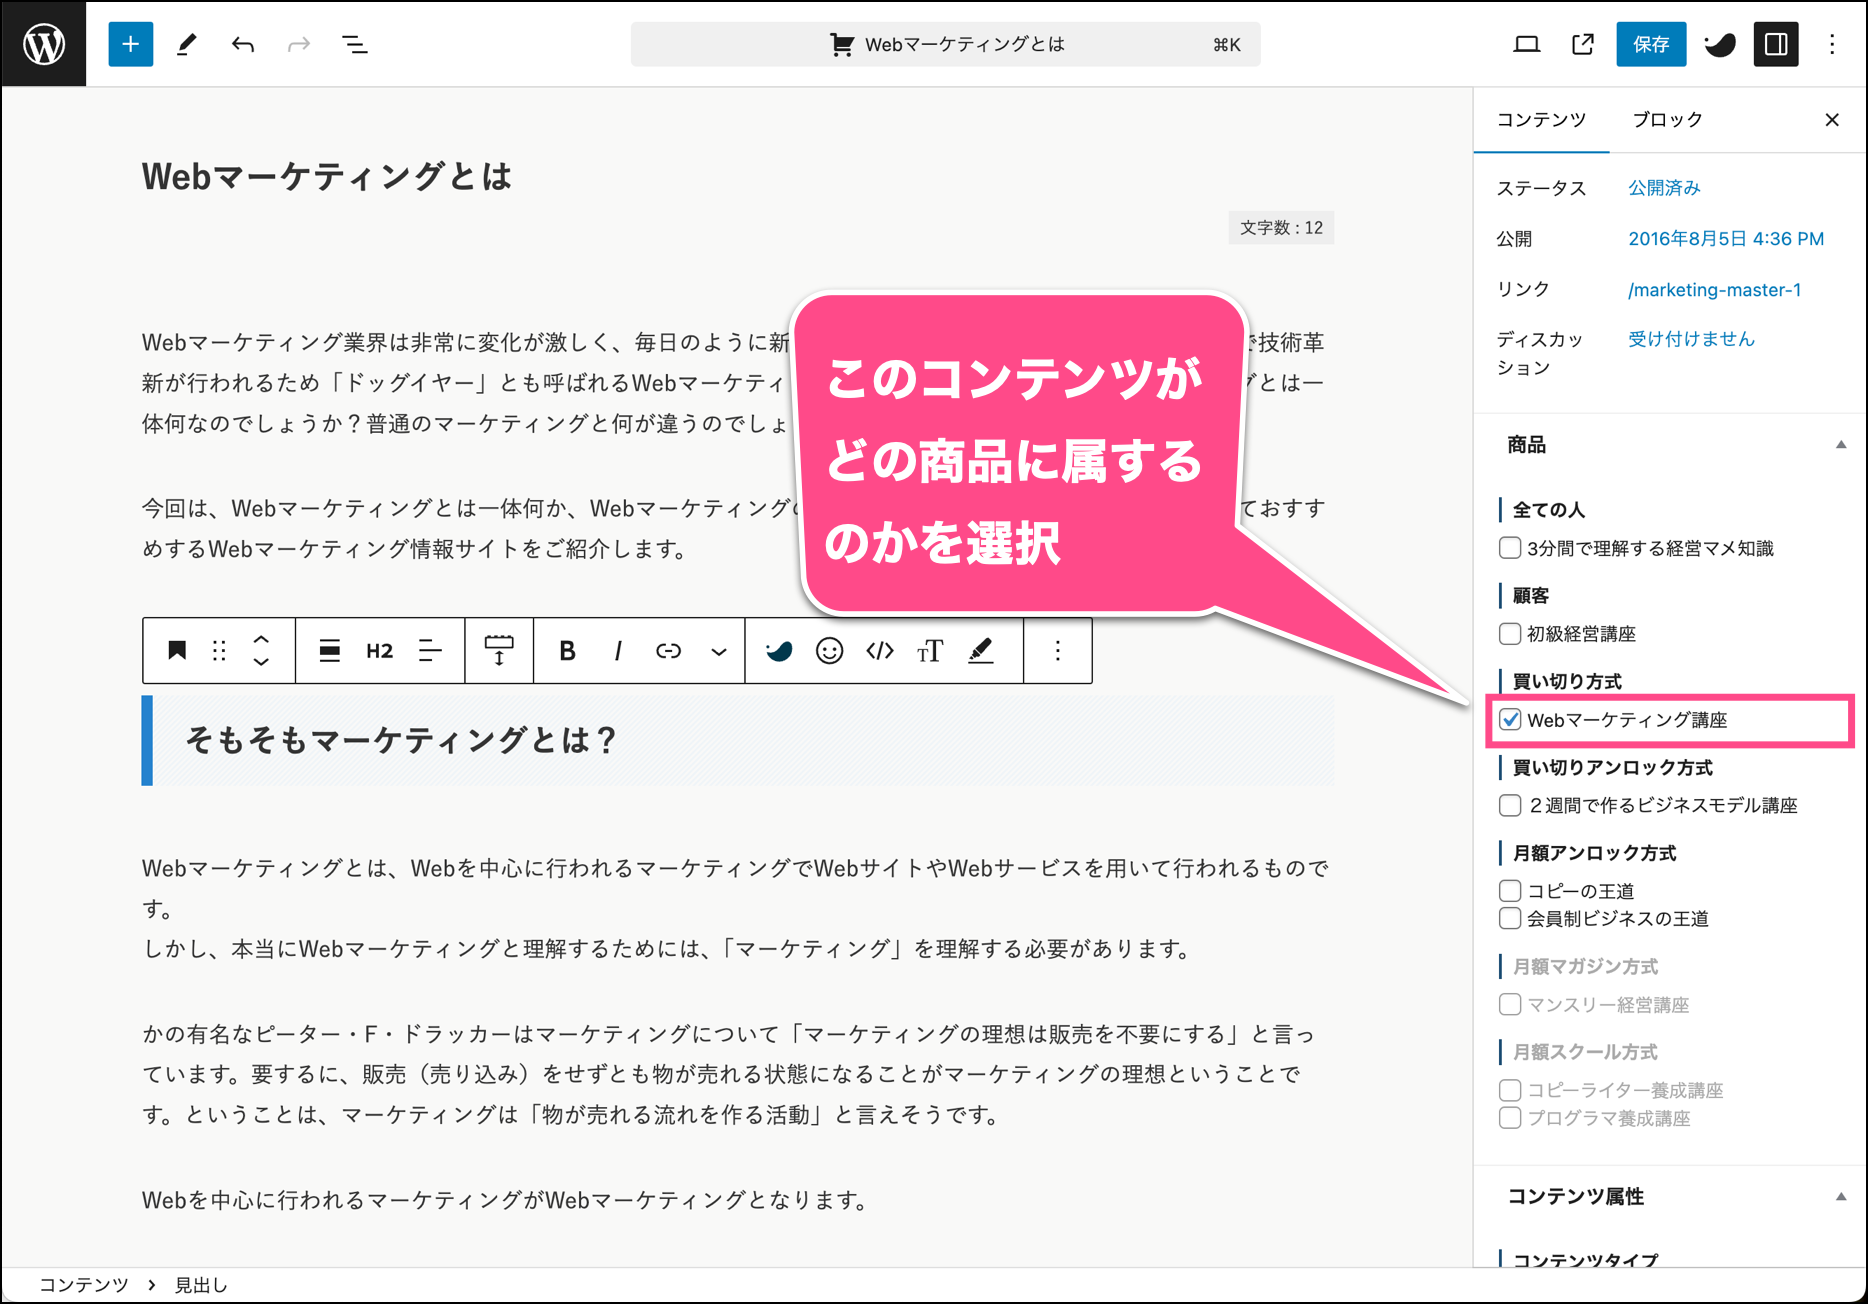
Task: Apply italic formatting to the heading
Action: (618, 651)
